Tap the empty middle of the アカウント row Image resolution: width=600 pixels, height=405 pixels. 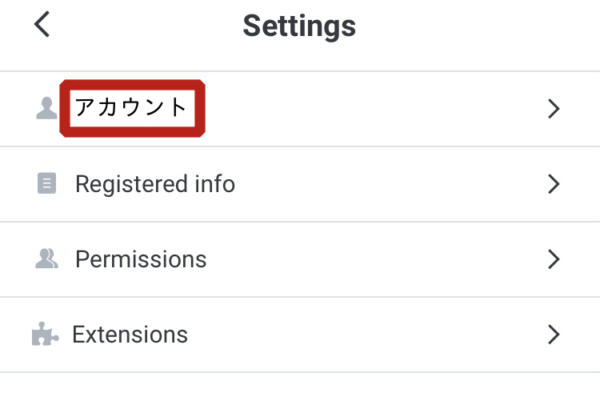click(x=375, y=109)
